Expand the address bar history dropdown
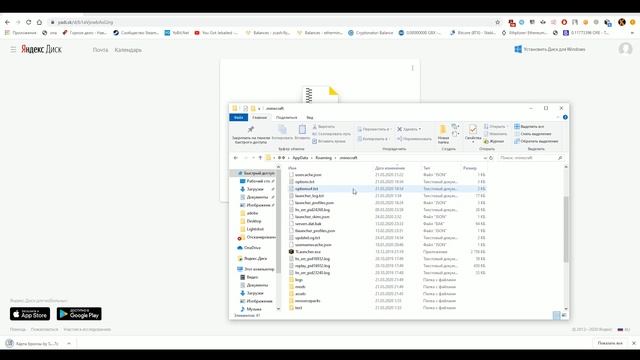 [485, 158]
